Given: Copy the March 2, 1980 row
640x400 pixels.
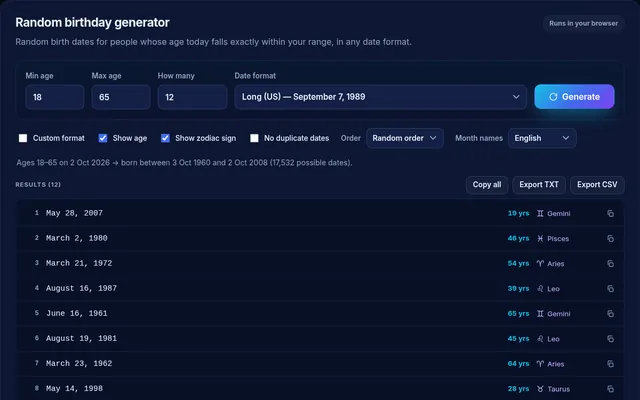Looking at the screenshot, I should [610, 238].
